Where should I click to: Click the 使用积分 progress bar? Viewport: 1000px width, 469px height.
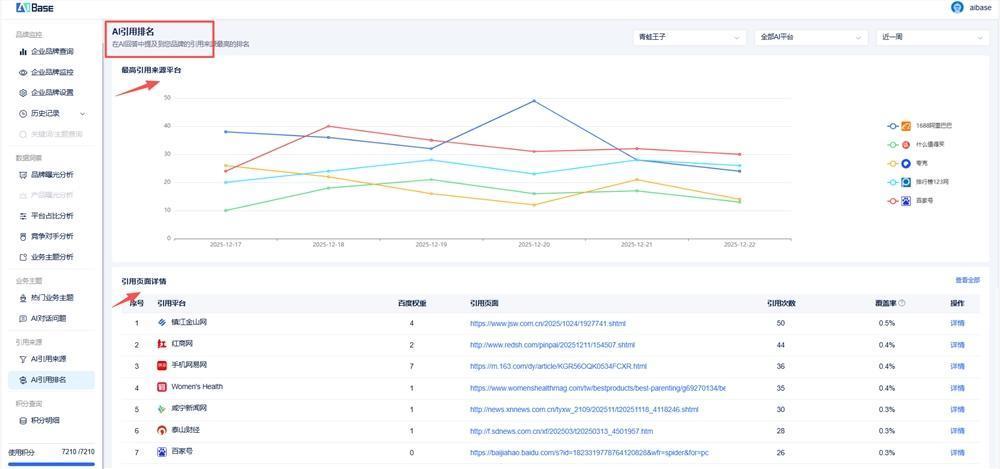point(52,464)
